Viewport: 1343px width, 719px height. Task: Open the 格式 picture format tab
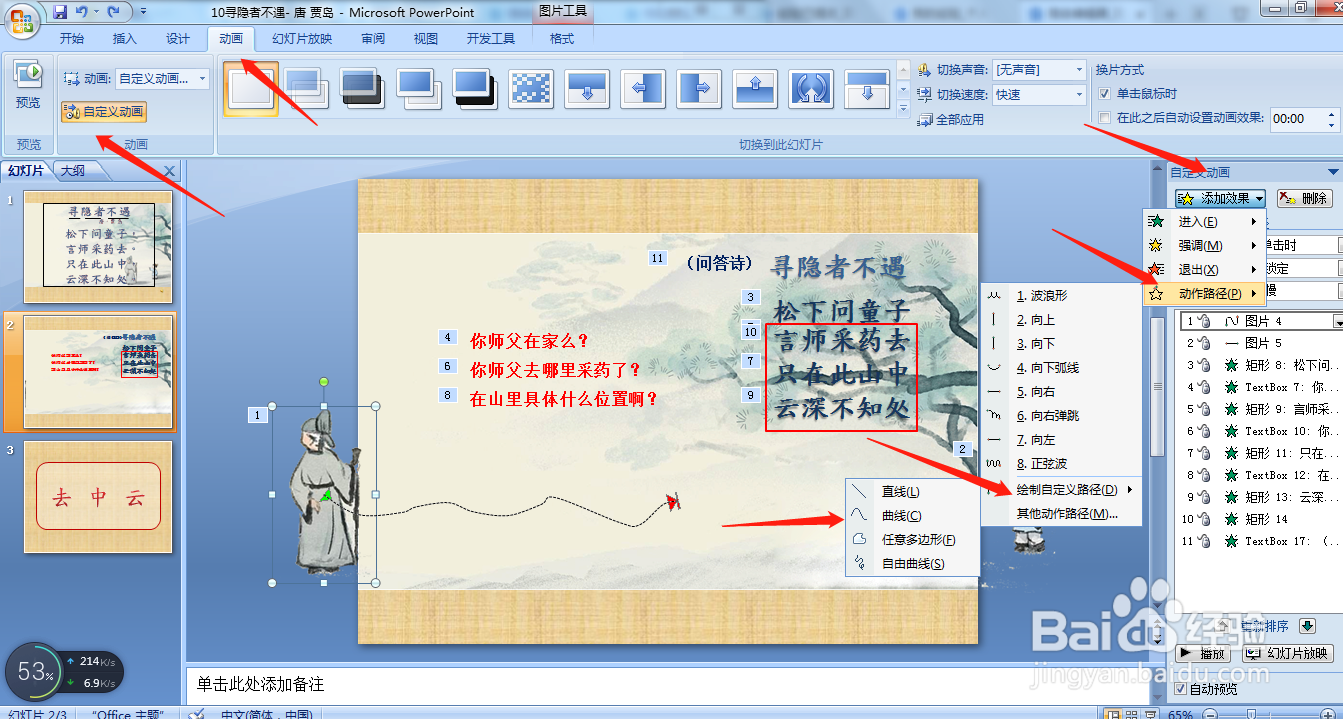tap(562, 39)
